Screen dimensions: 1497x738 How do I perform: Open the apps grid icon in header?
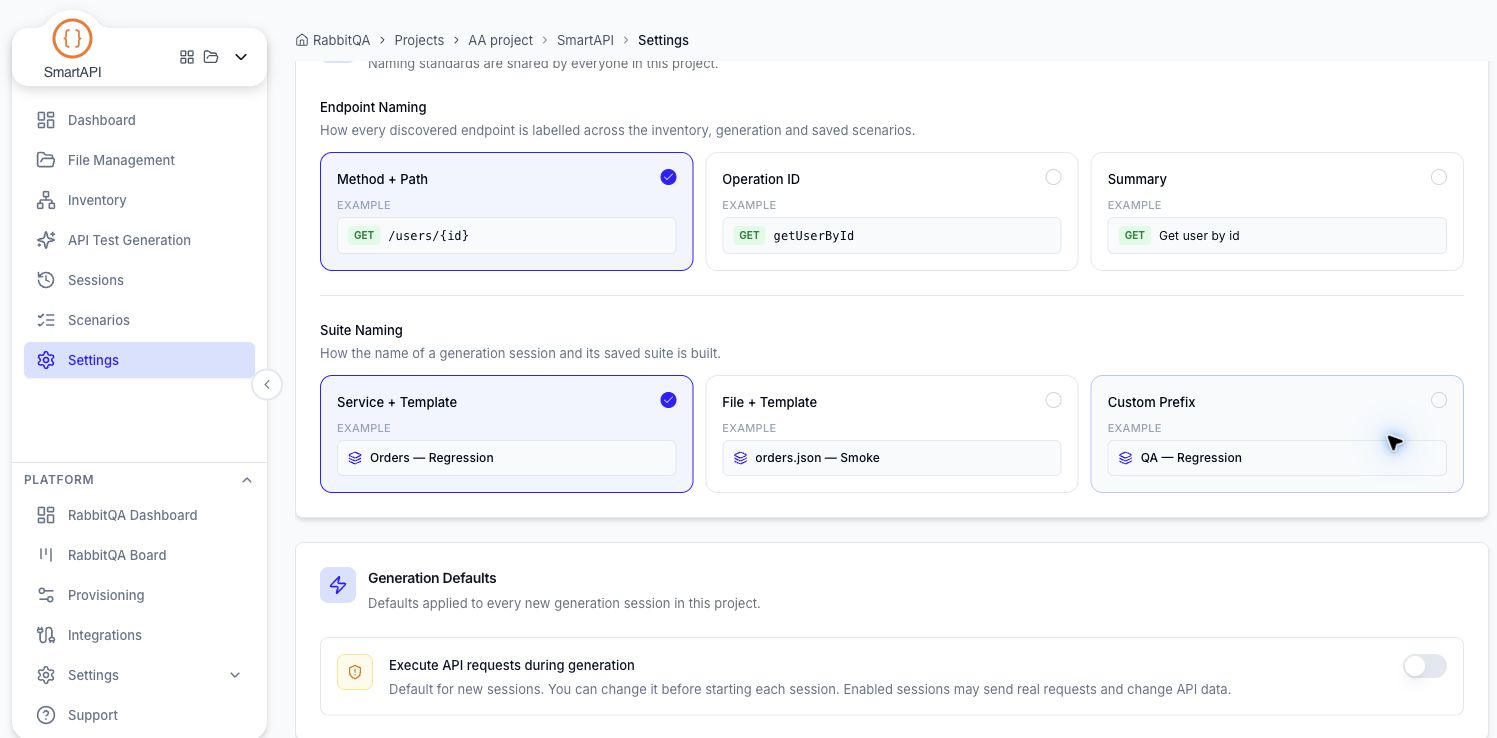(187, 57)
